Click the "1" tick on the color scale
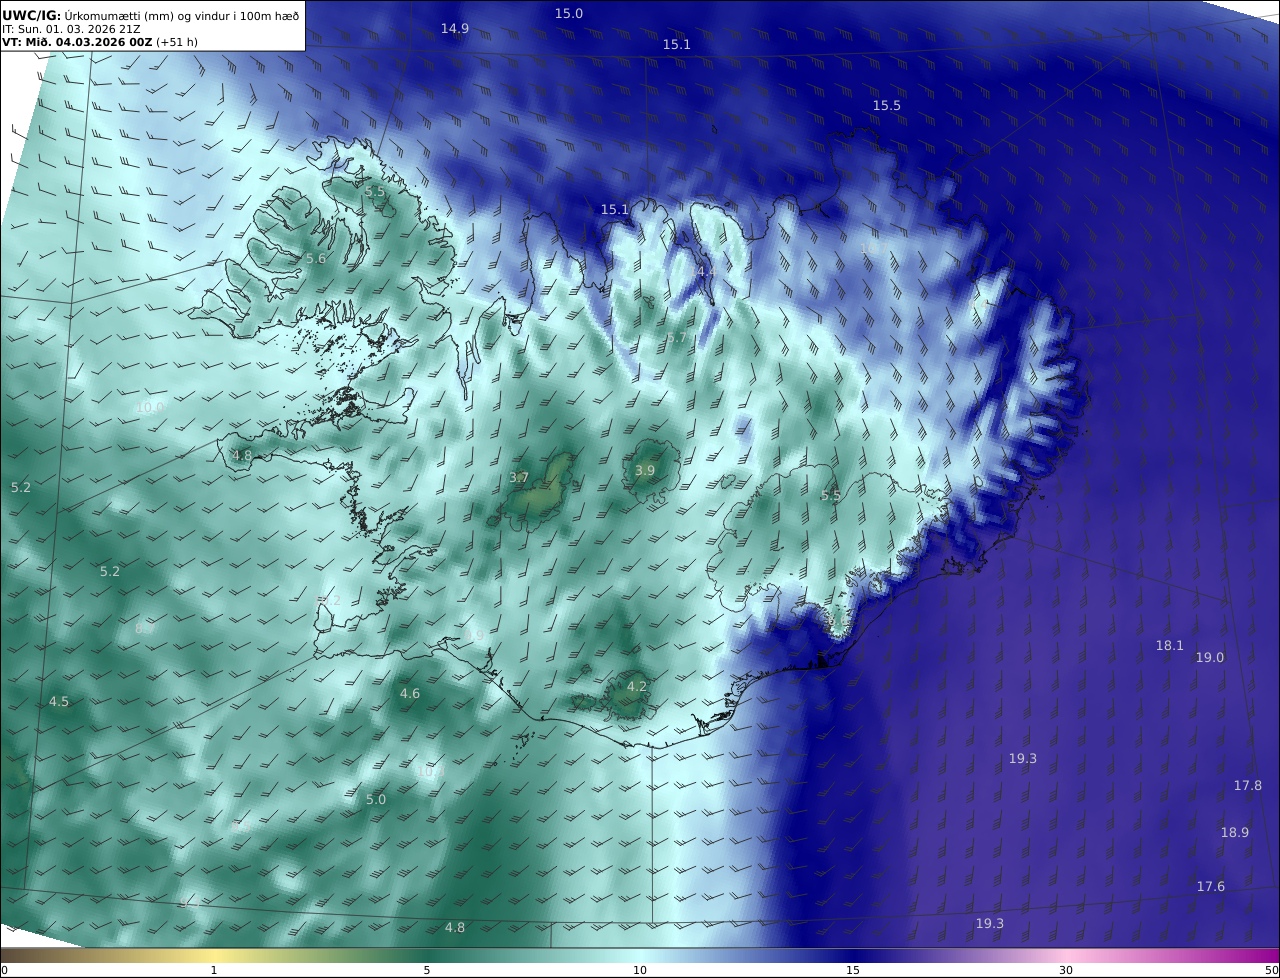The height and width of the screenshot is (978, 1280). 214,970
